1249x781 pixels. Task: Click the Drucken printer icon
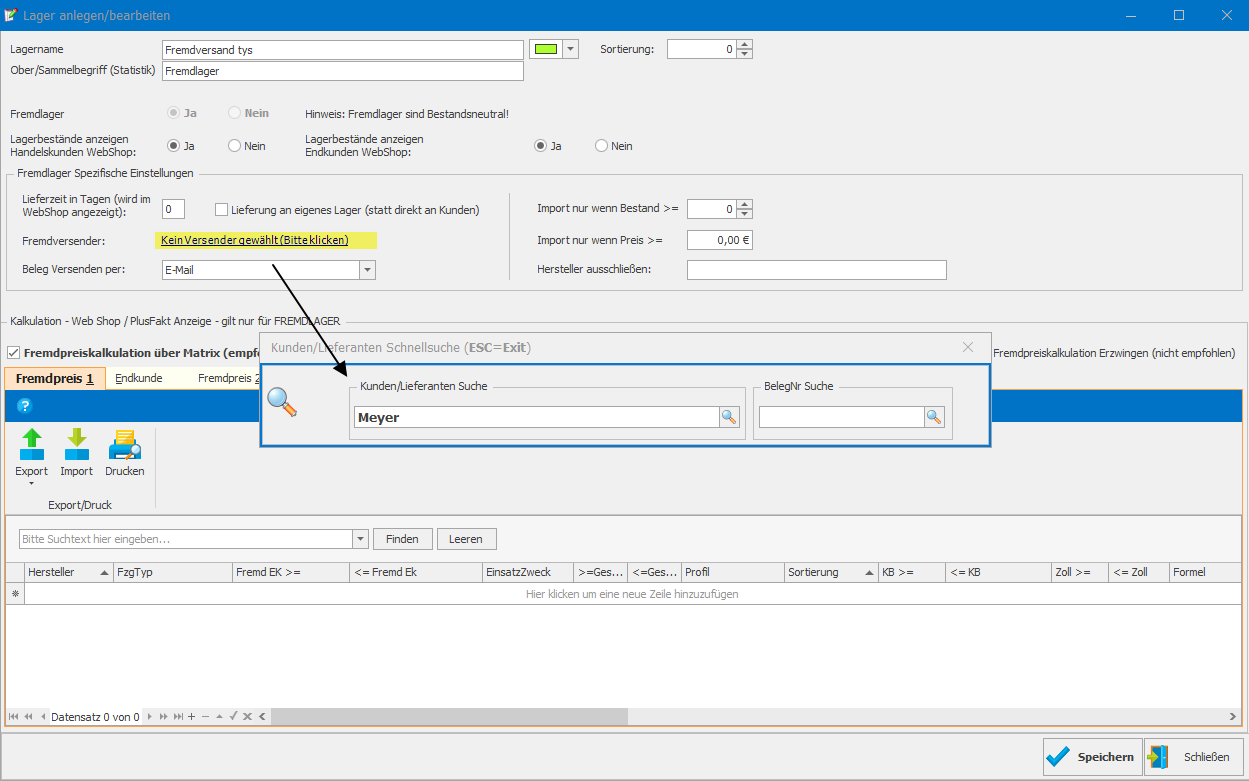tap(124, 445)
